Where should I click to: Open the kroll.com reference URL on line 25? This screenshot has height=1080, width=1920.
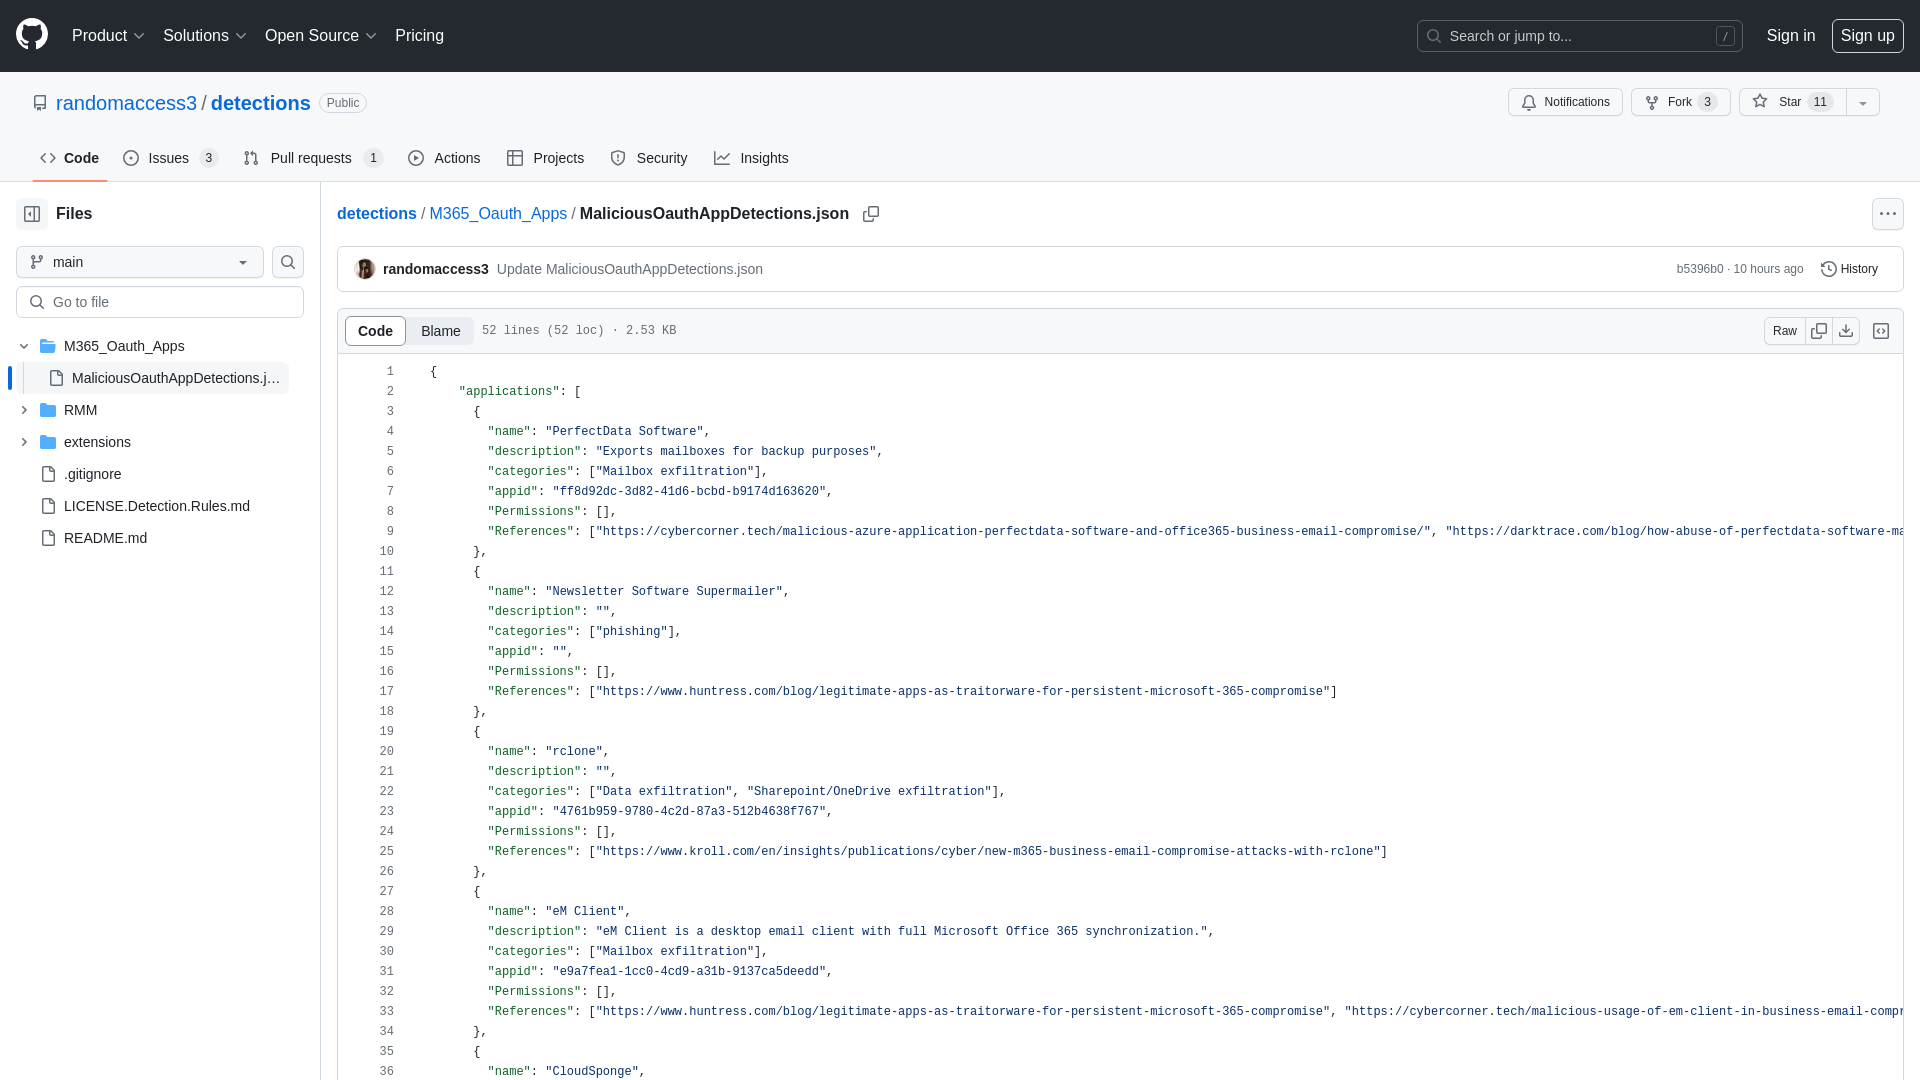tap(988, 852)
